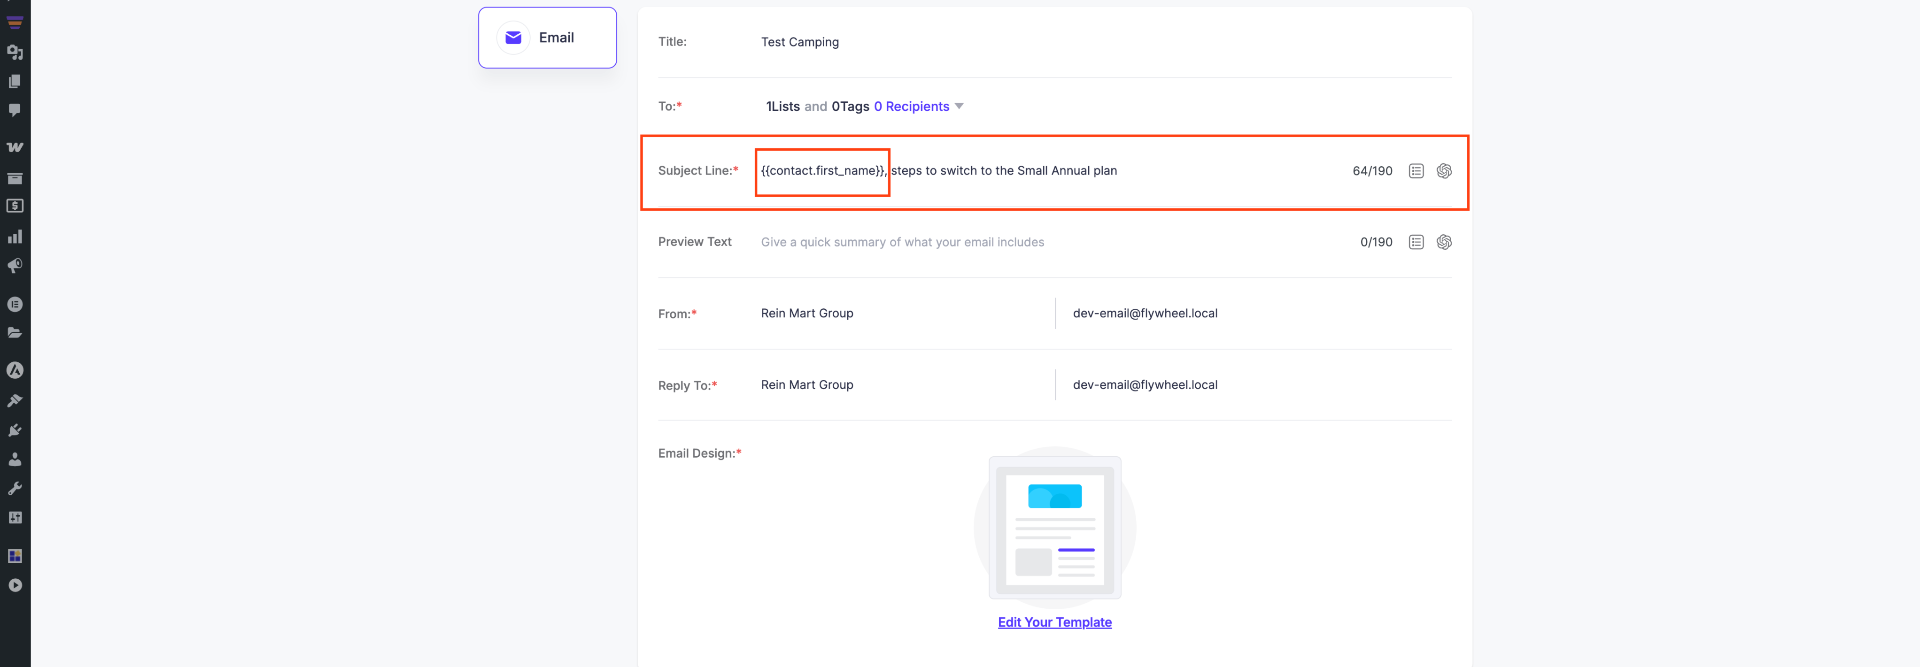Edit the From name Rein Mart Group
Screen dimensions: 1920x667
807,313
